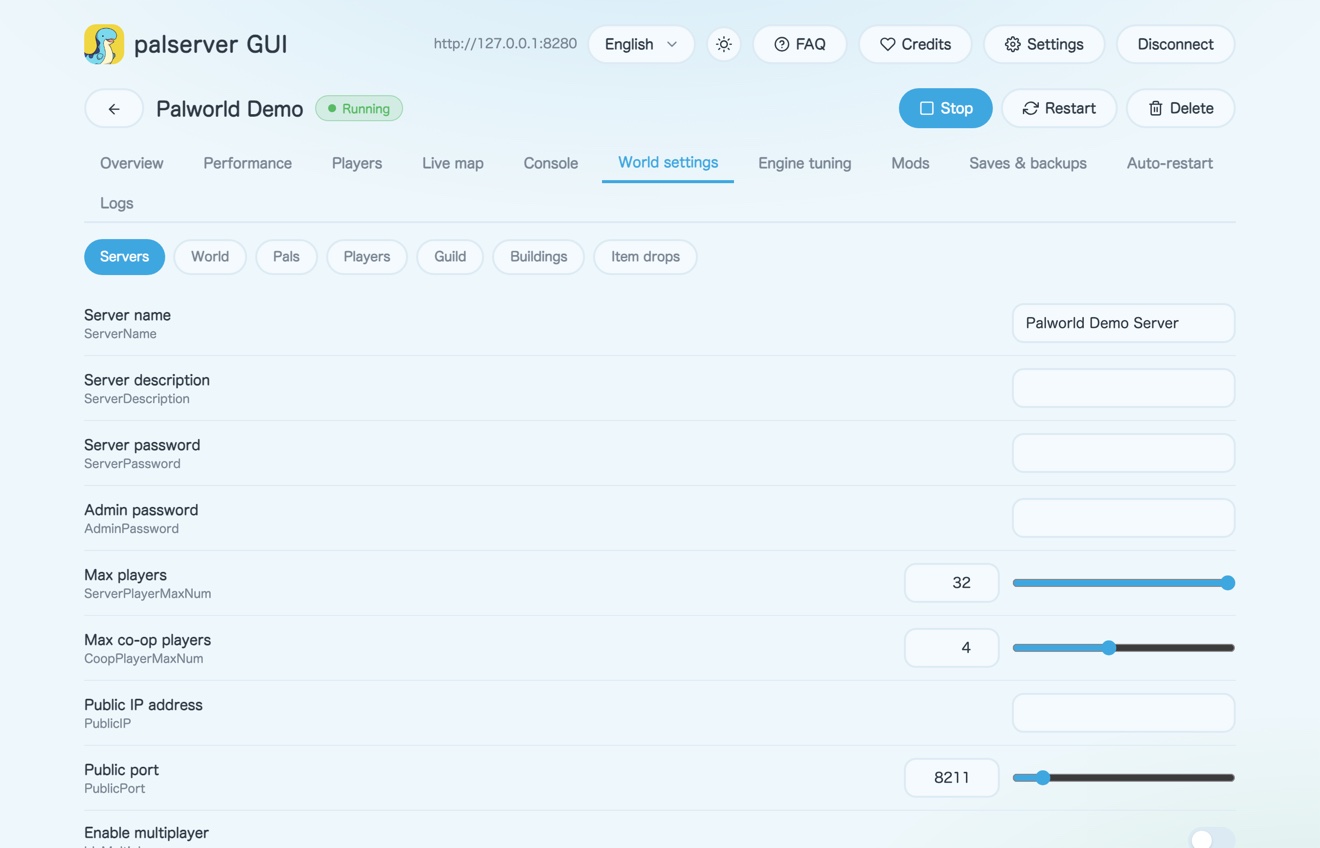Click the Running status badge
Screen dimensions: 1320x848
[359, 108]
